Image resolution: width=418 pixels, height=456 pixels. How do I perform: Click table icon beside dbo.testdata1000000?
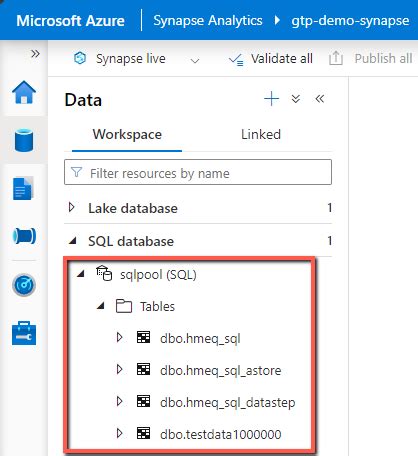[144, 433]
